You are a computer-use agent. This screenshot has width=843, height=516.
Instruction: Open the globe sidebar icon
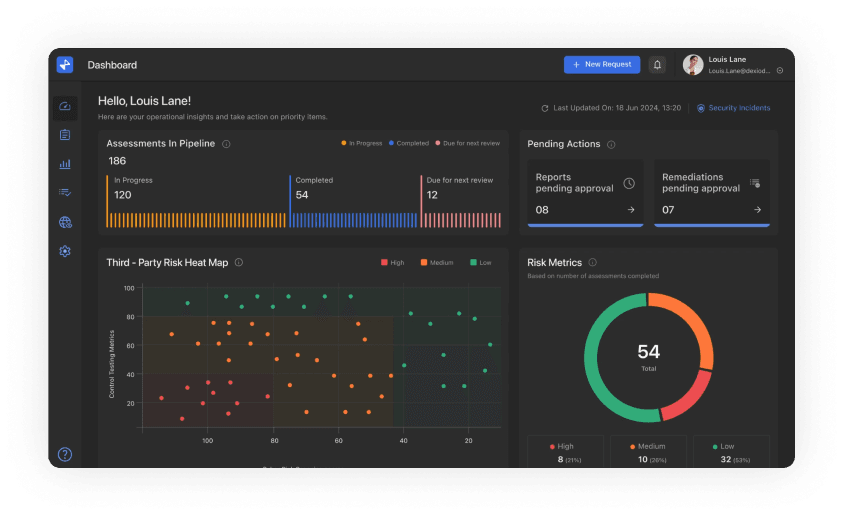[65, 222]
